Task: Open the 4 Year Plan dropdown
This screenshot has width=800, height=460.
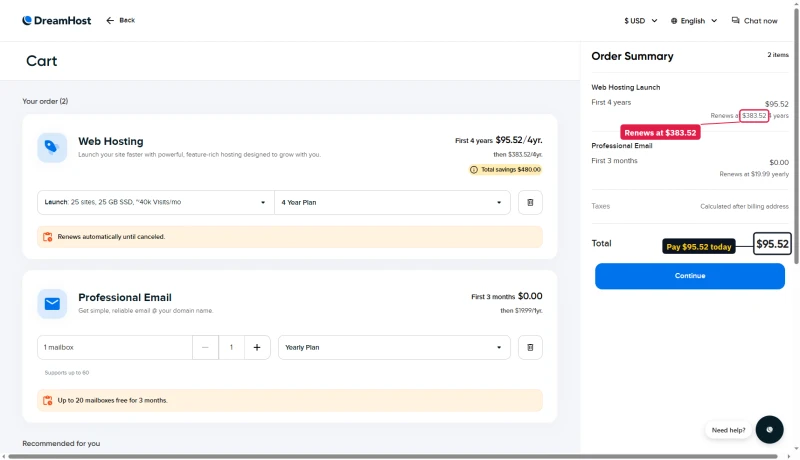Action: 392,202
